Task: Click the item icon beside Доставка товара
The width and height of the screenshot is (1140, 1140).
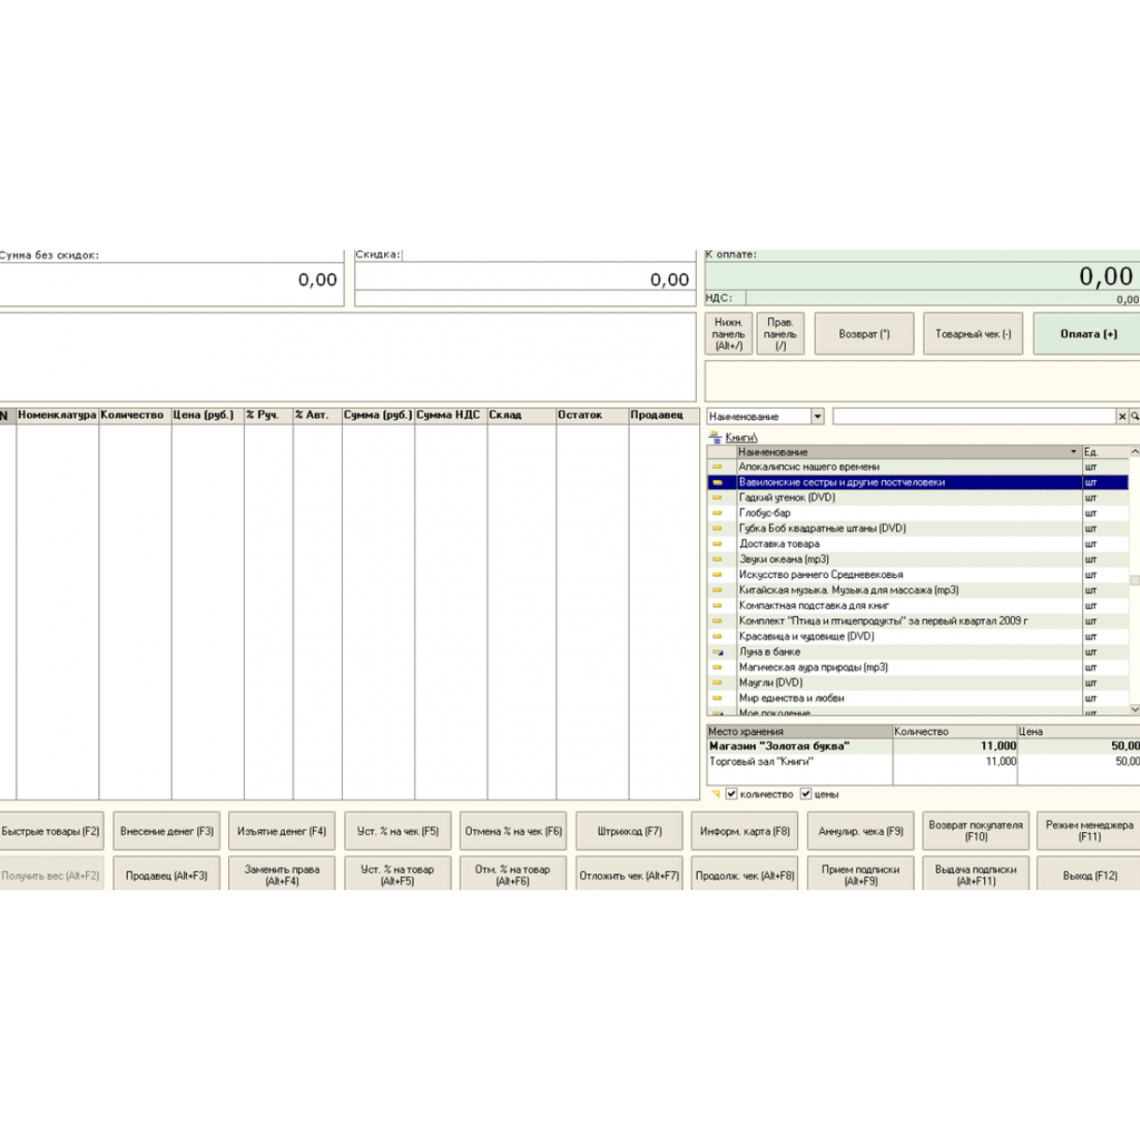Action: (718, 544)
